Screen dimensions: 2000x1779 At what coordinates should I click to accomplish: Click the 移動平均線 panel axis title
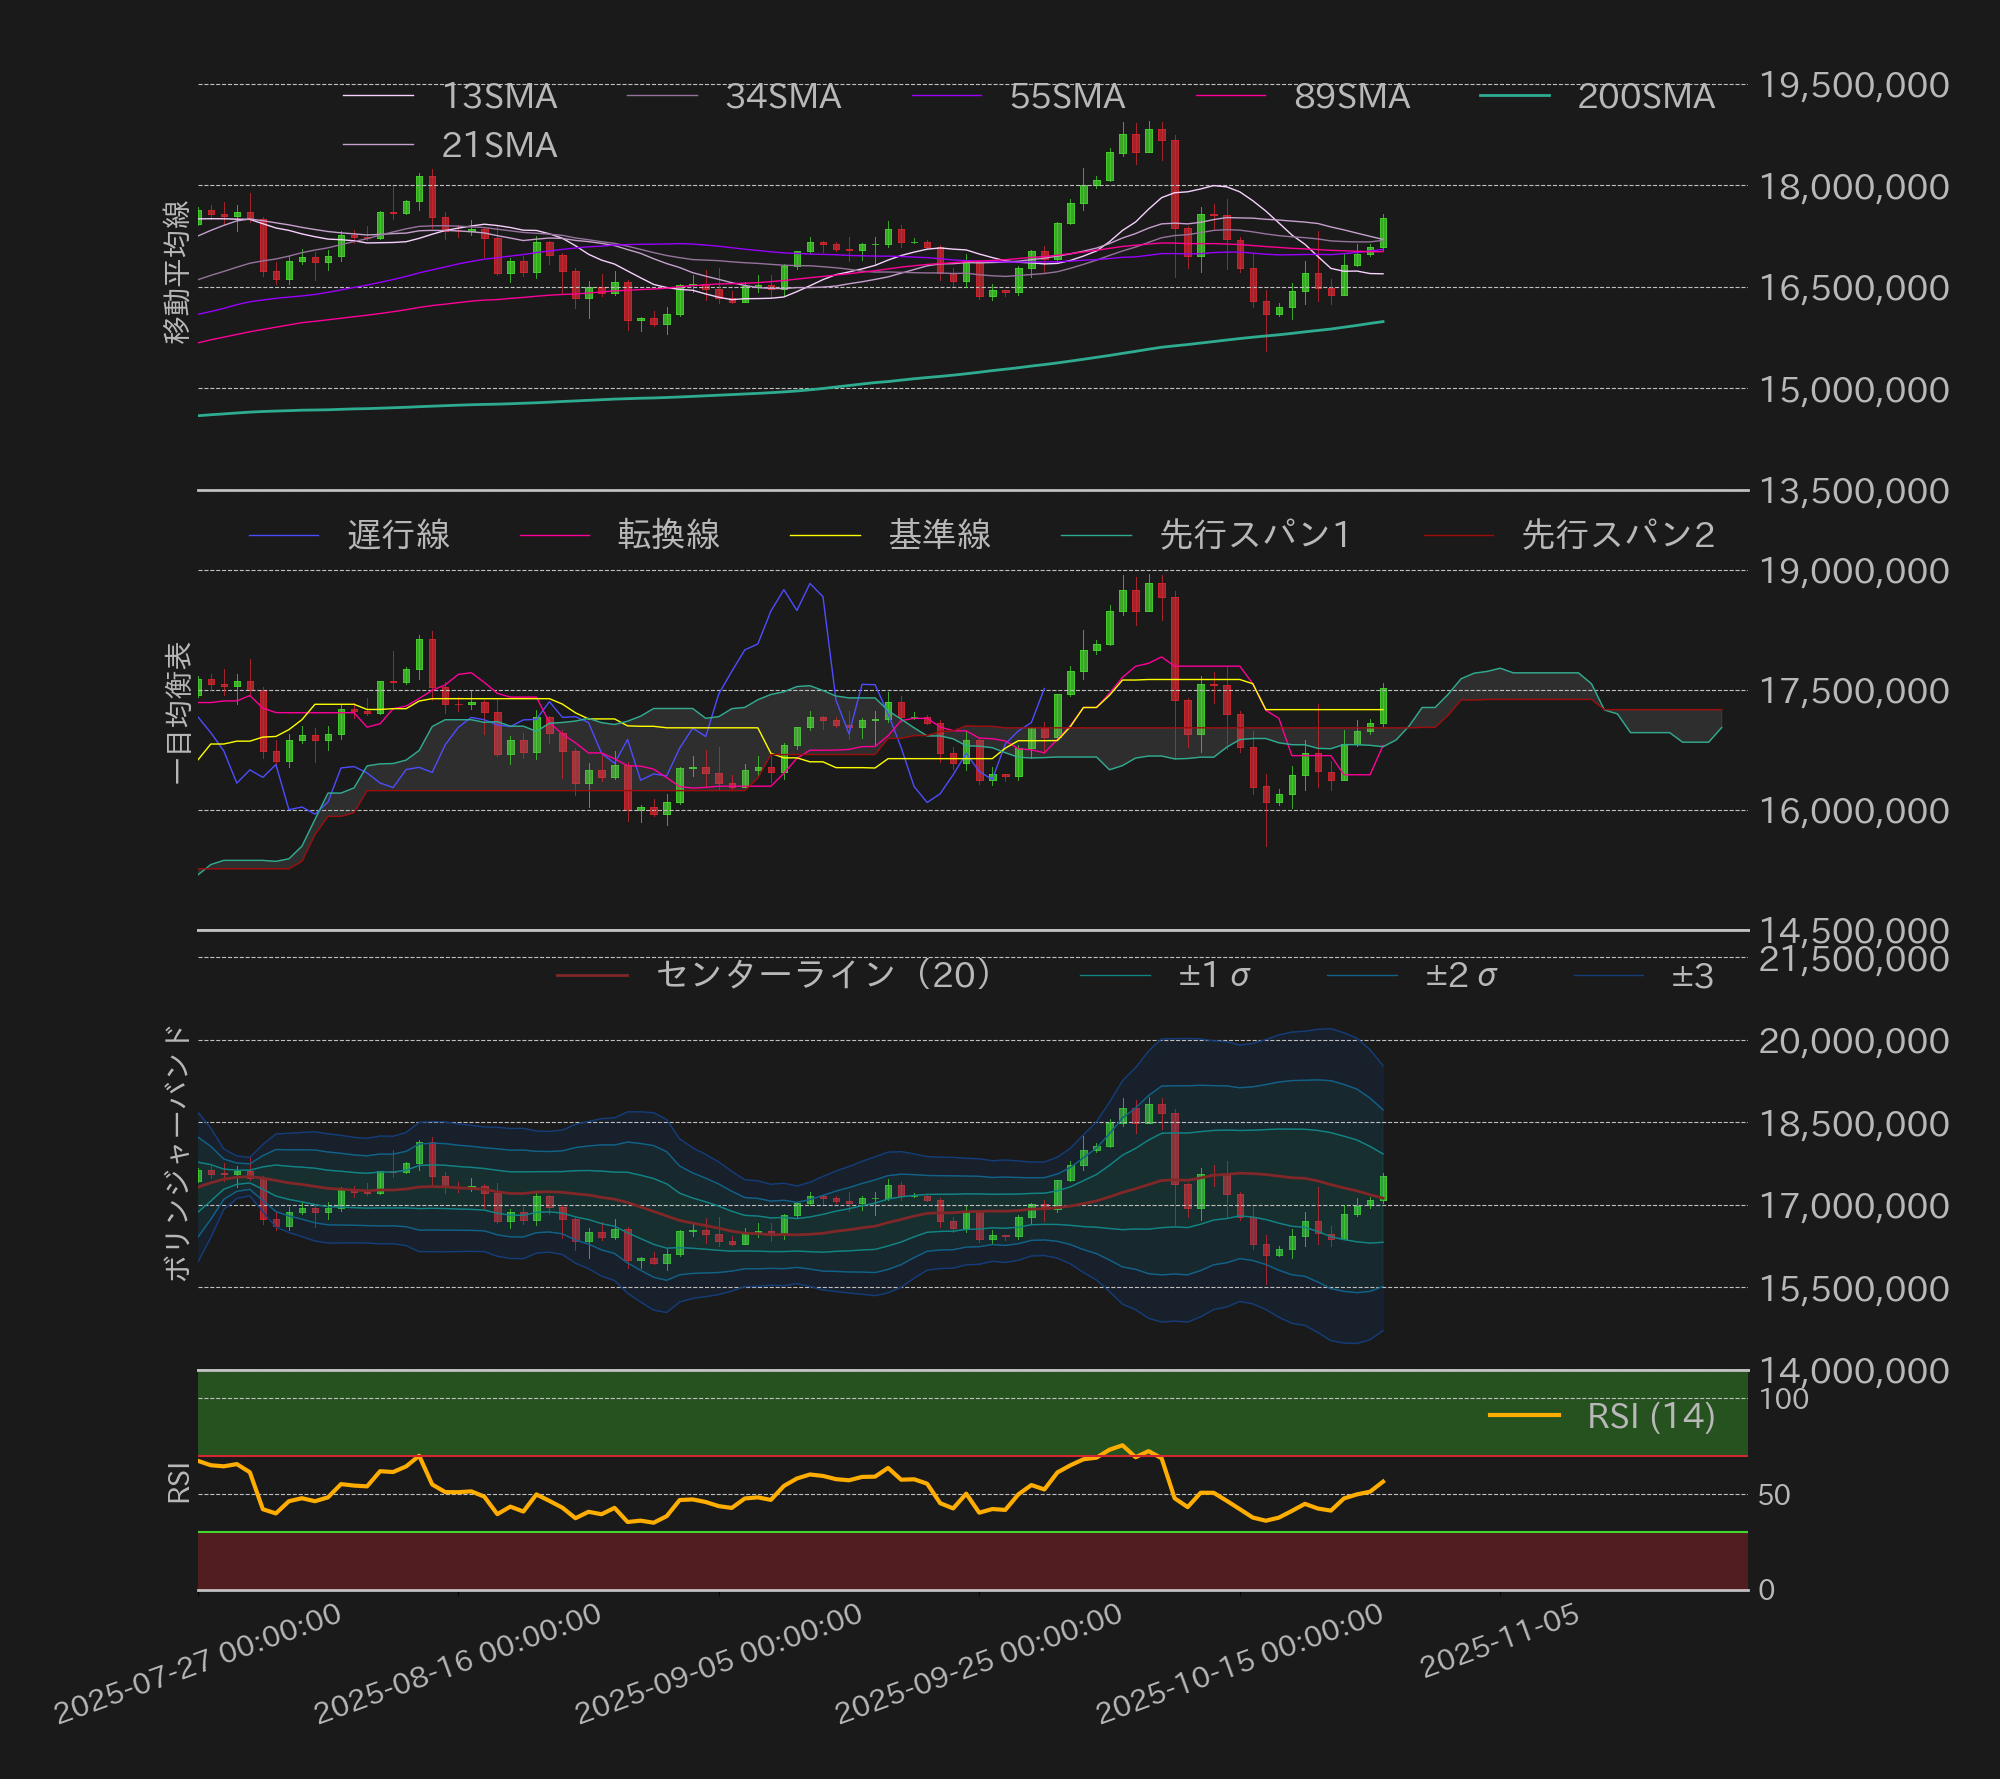177,272
